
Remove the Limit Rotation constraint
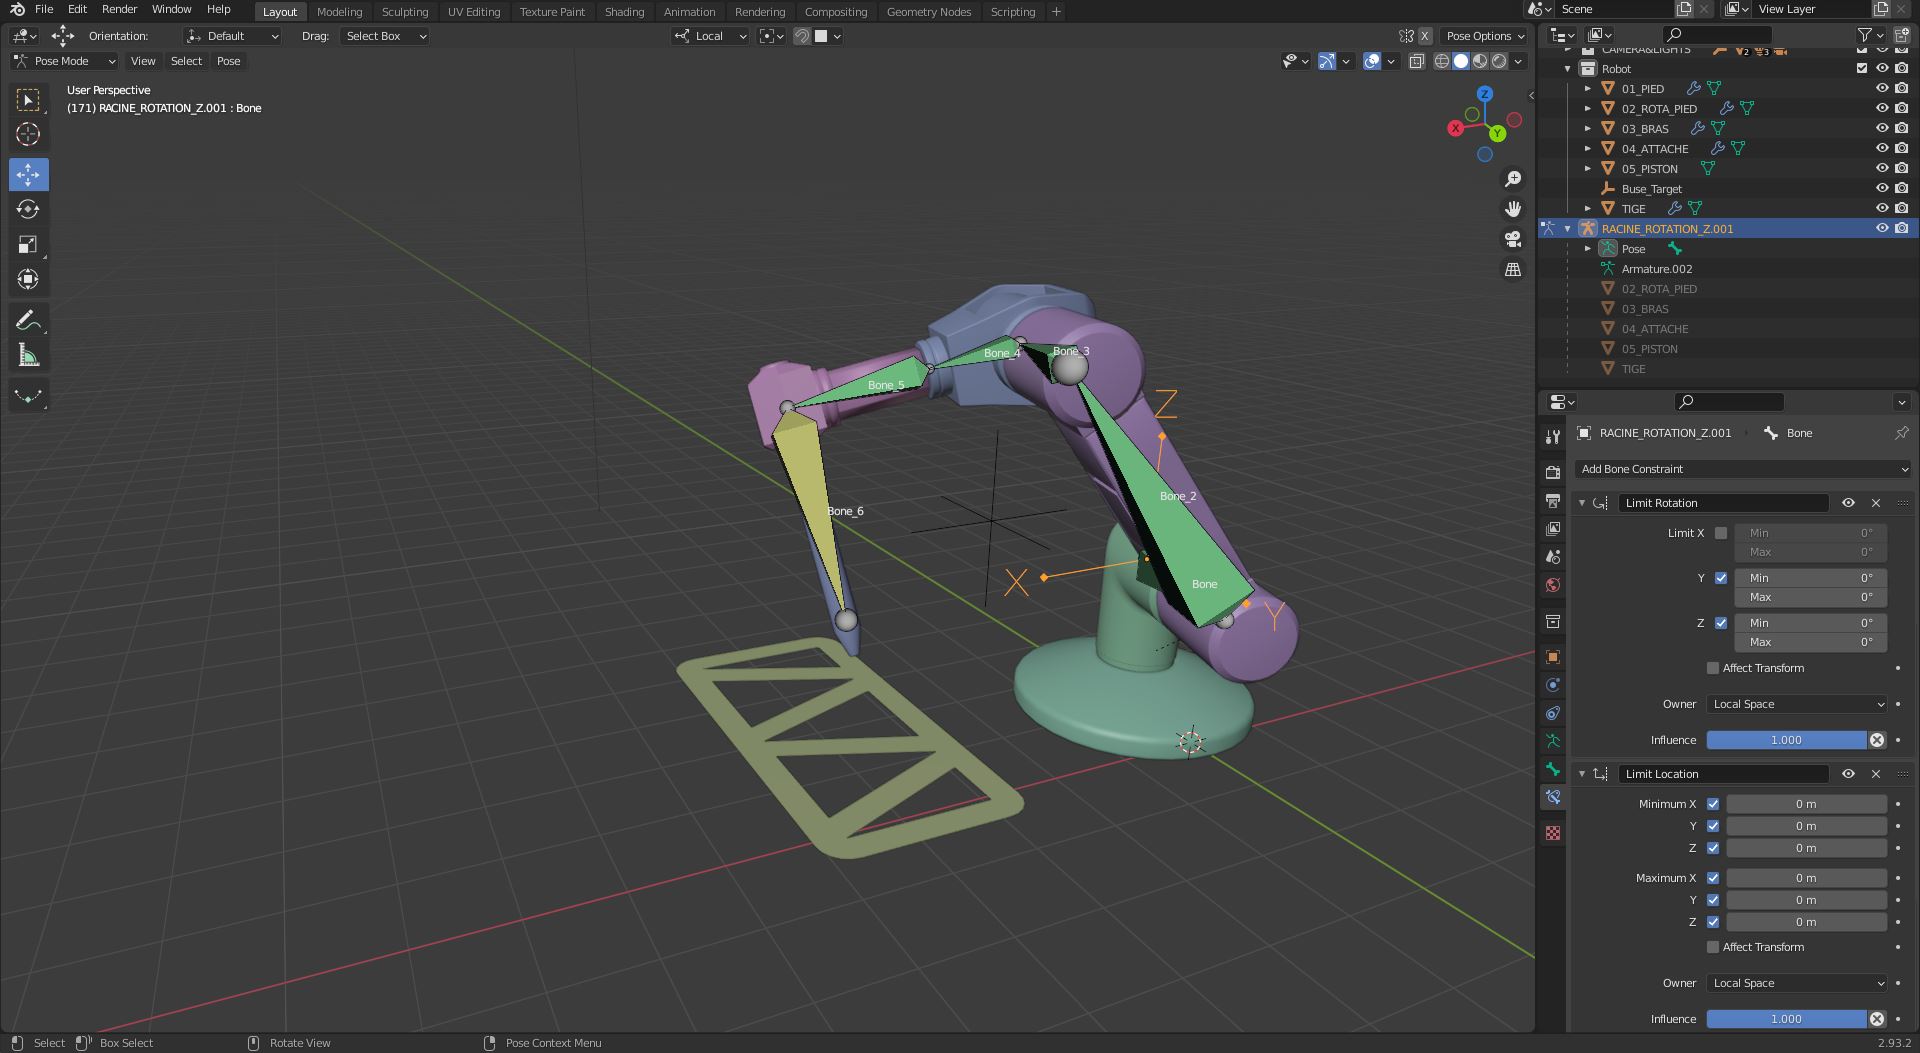tap(1876, 503)
